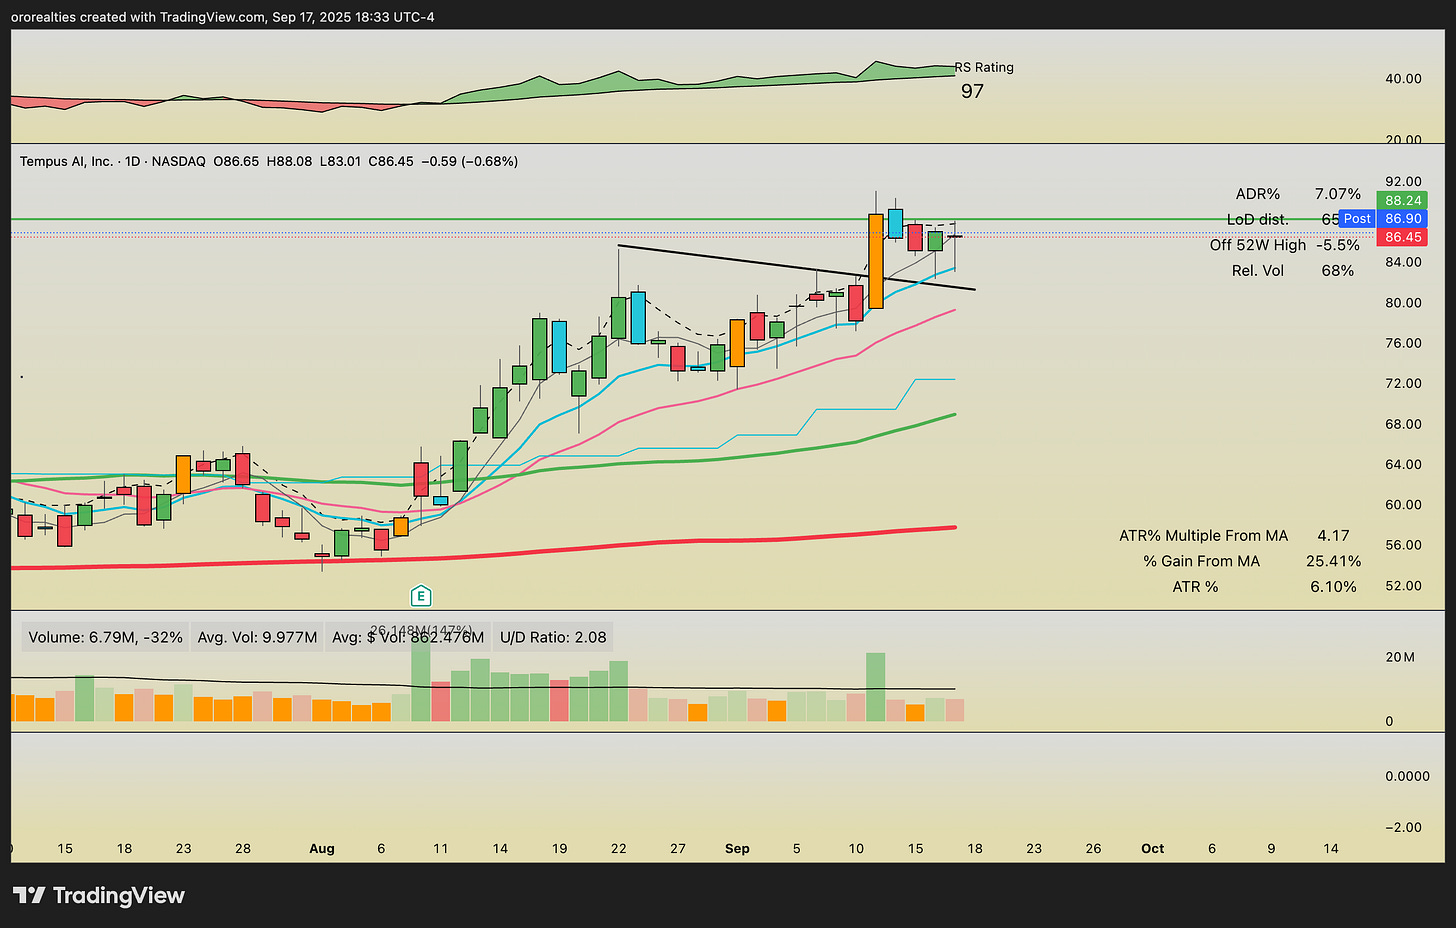The width and height of the screenshot is (1456, 928).
Task: Click the '-5.5%' off-high value
Action: 1338,245
